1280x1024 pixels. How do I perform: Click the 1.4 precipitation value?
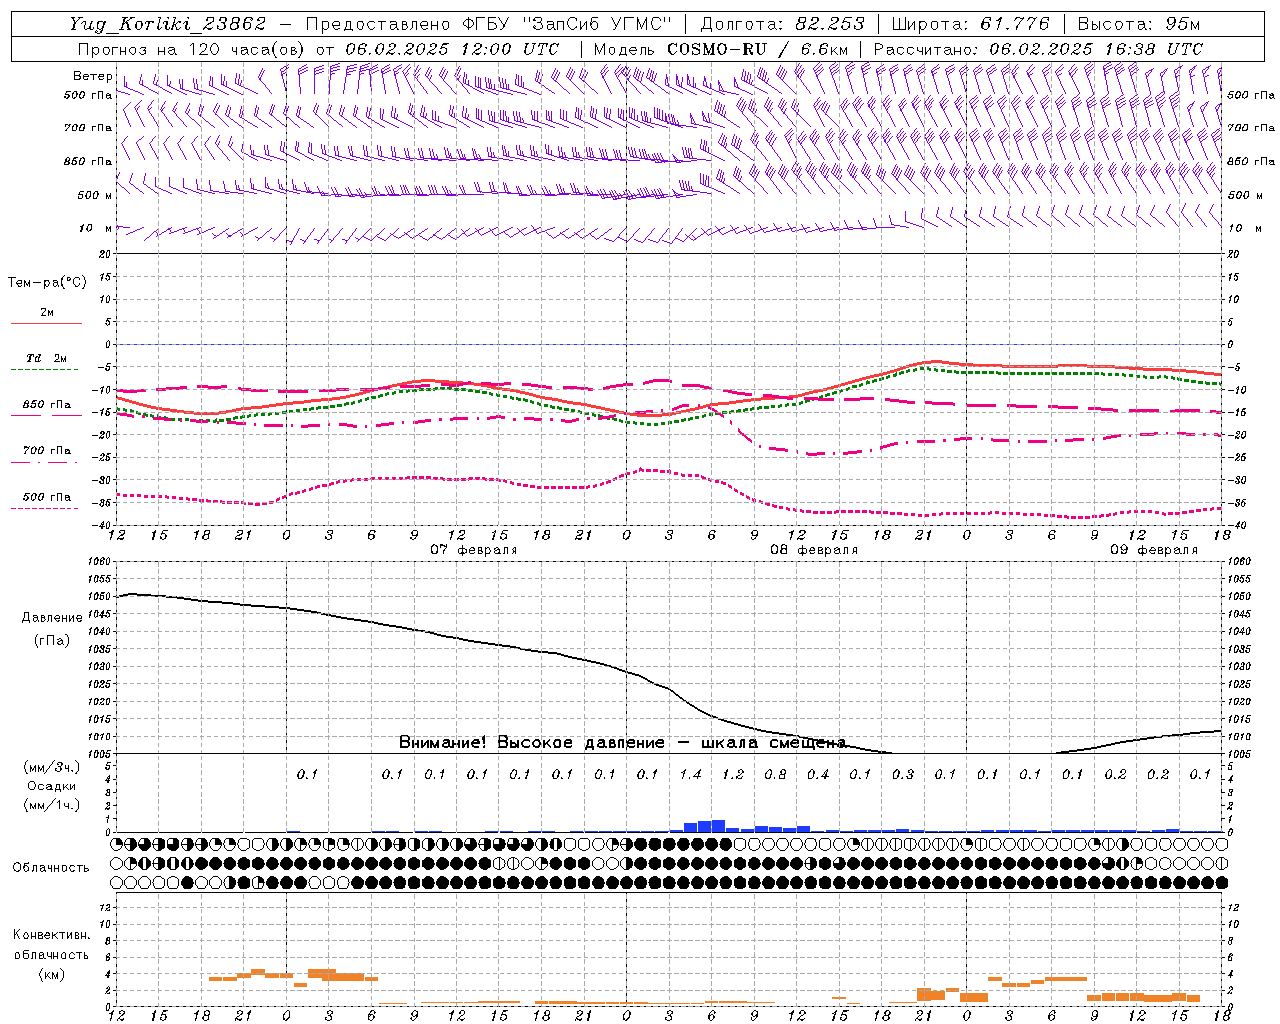click(x=690, y=774)
